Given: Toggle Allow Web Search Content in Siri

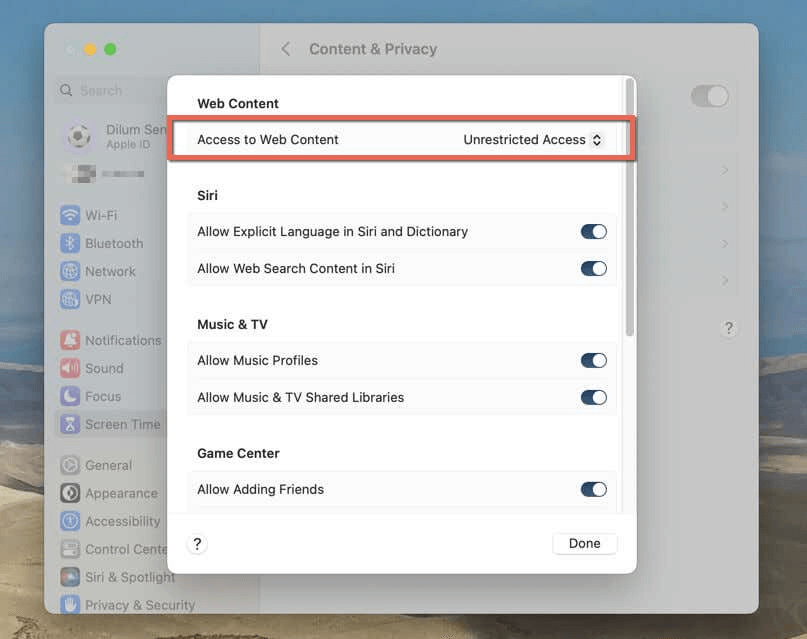Looking at the screenshot, I should tap(593, 268).
